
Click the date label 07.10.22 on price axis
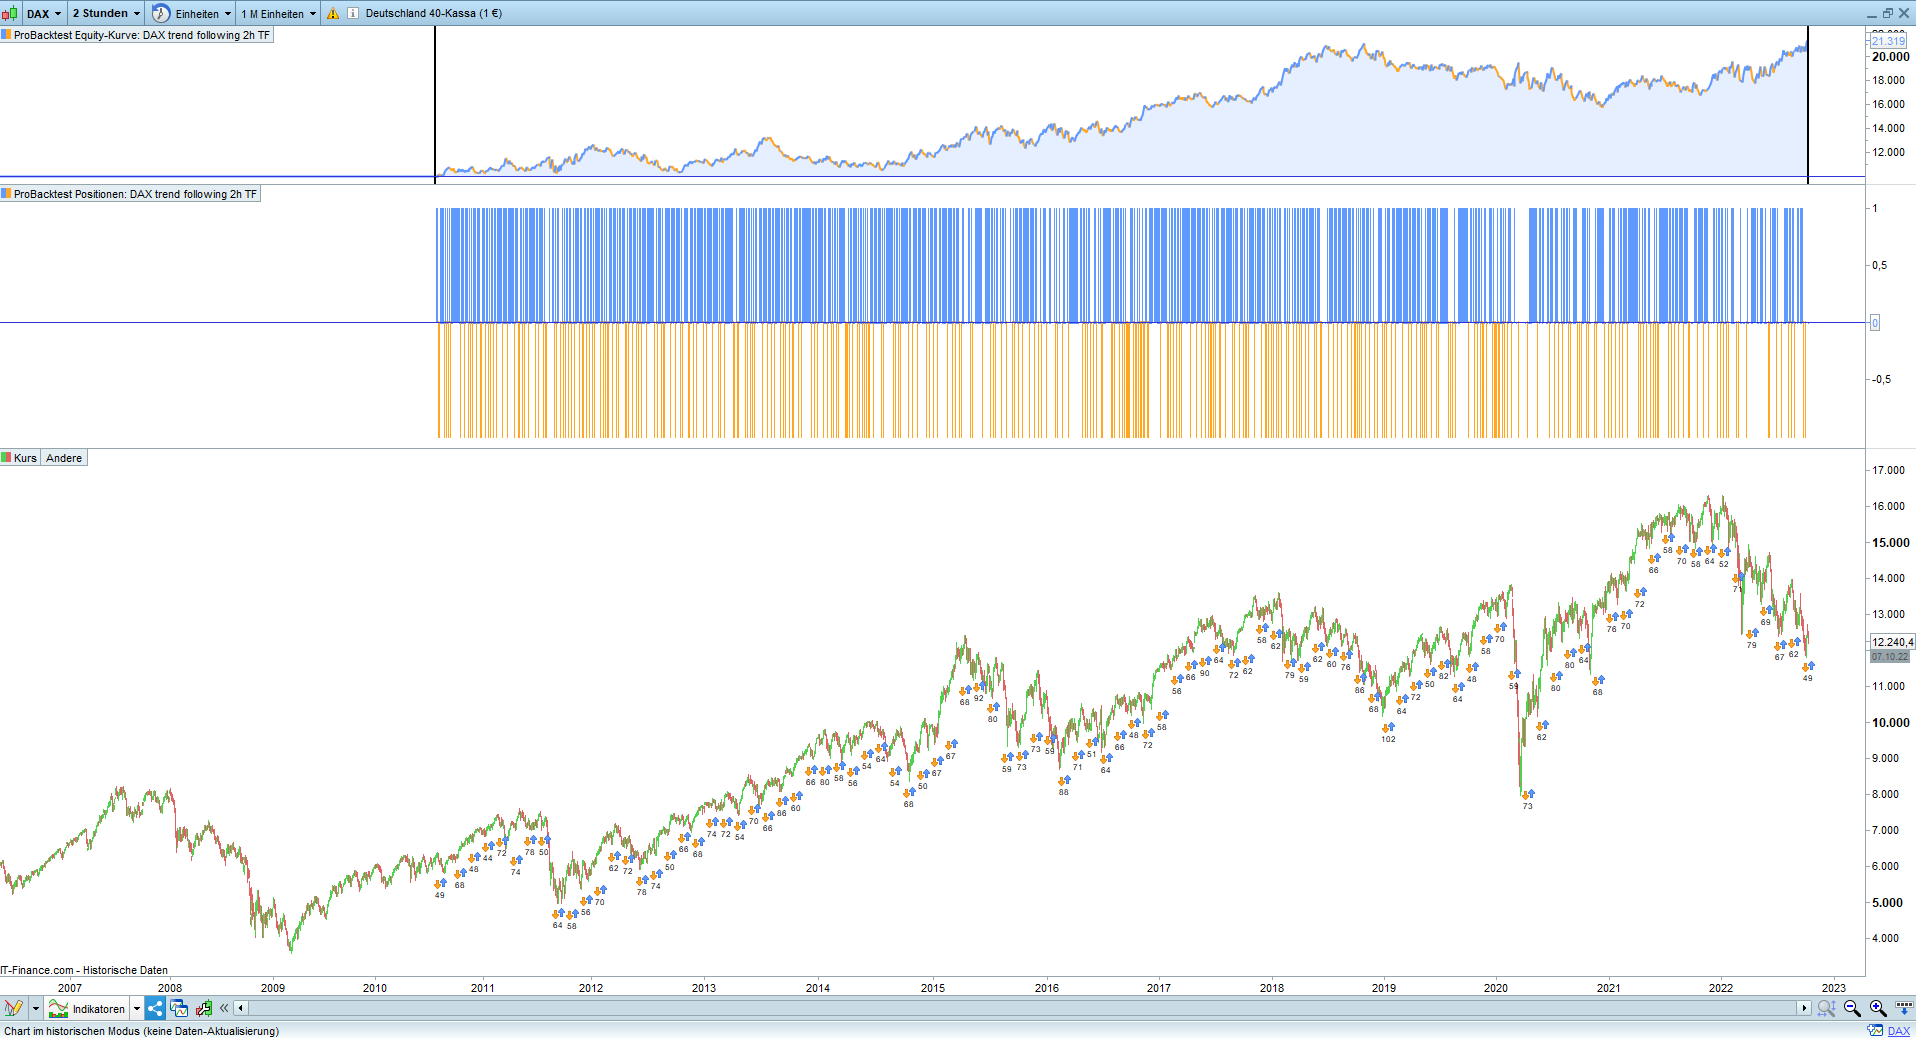pos(1890,657)
